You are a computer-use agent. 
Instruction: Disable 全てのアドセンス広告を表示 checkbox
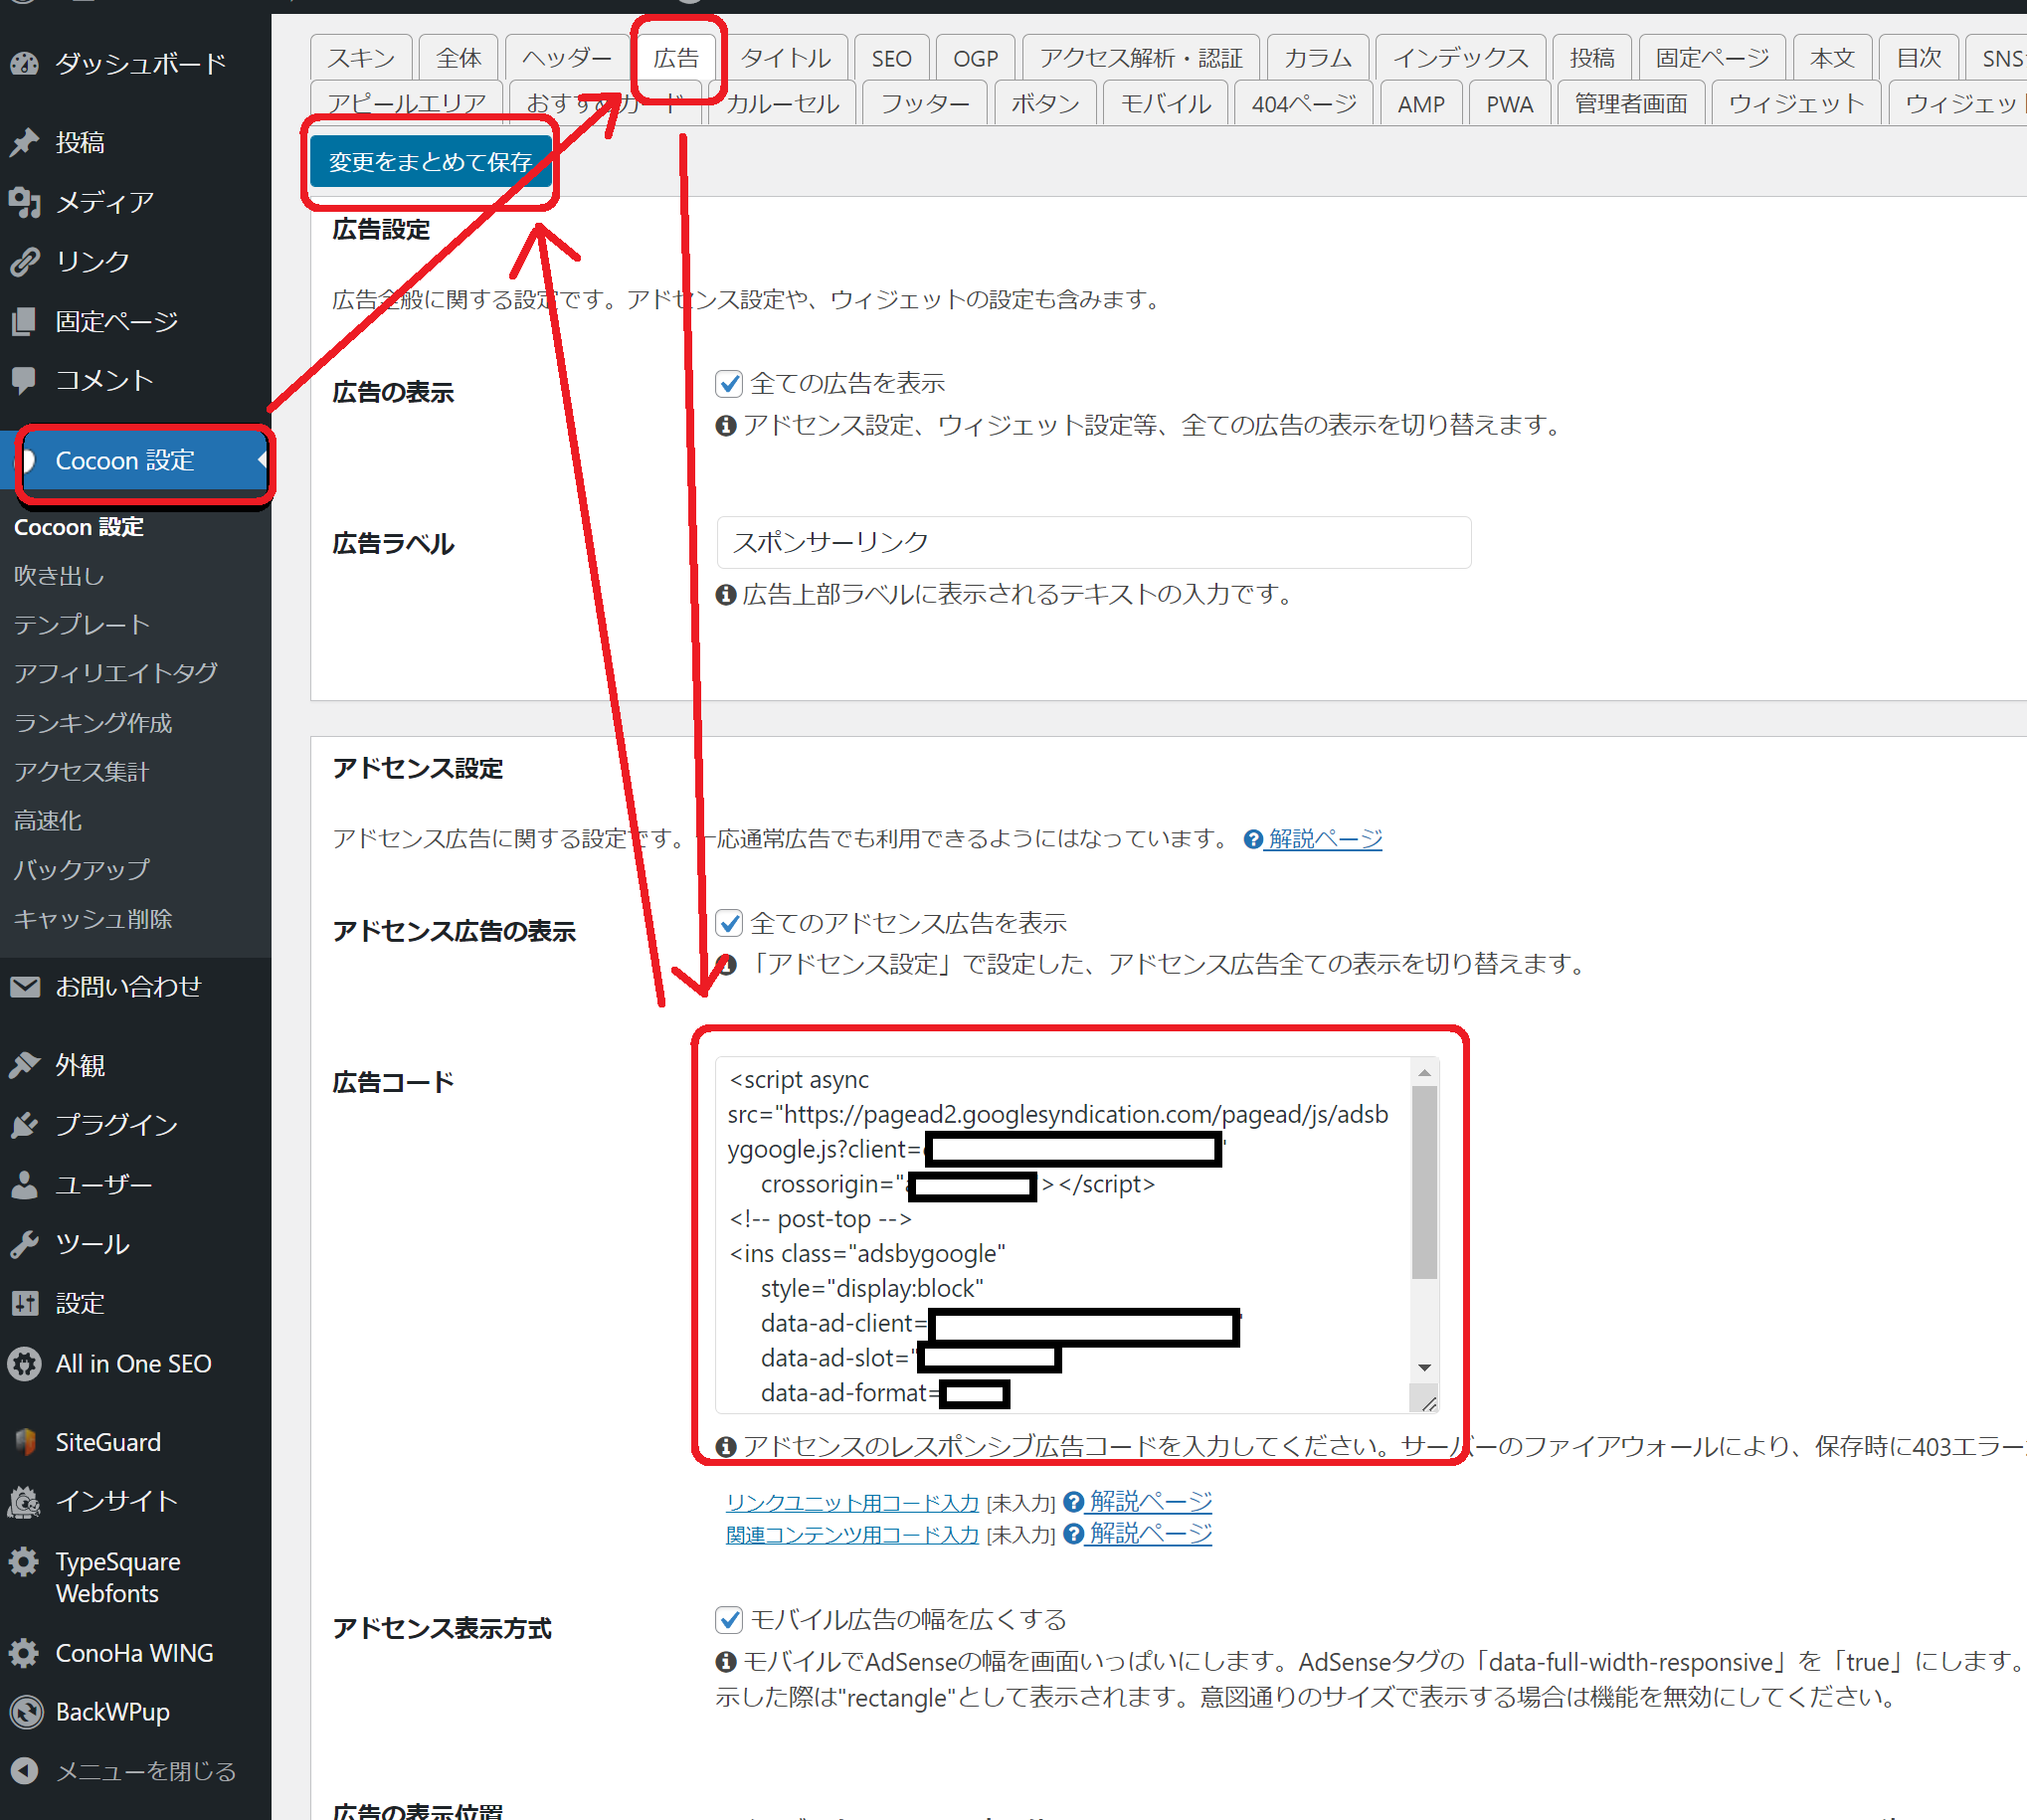tap(729, 923)
